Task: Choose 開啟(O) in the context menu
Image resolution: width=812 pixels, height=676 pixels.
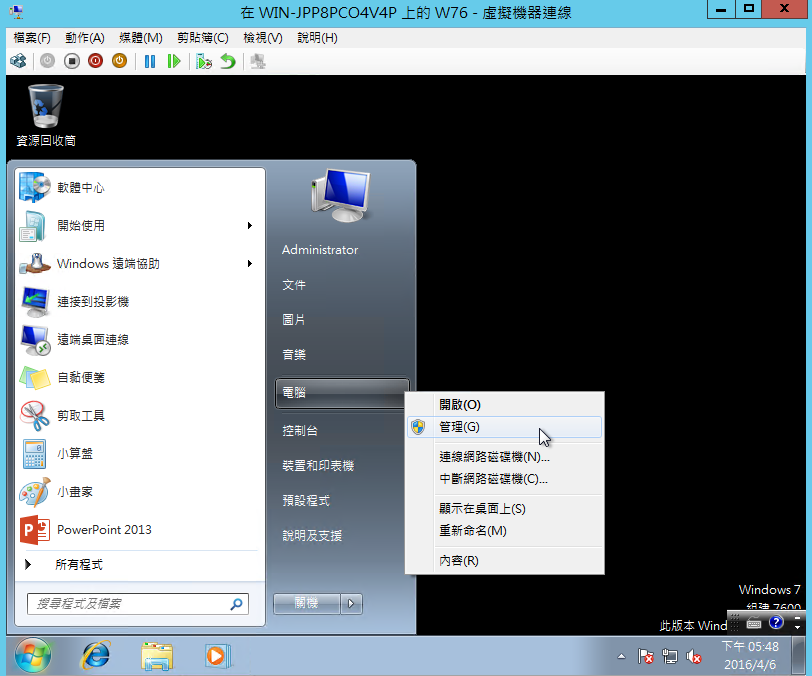Action: pos(504,405)
